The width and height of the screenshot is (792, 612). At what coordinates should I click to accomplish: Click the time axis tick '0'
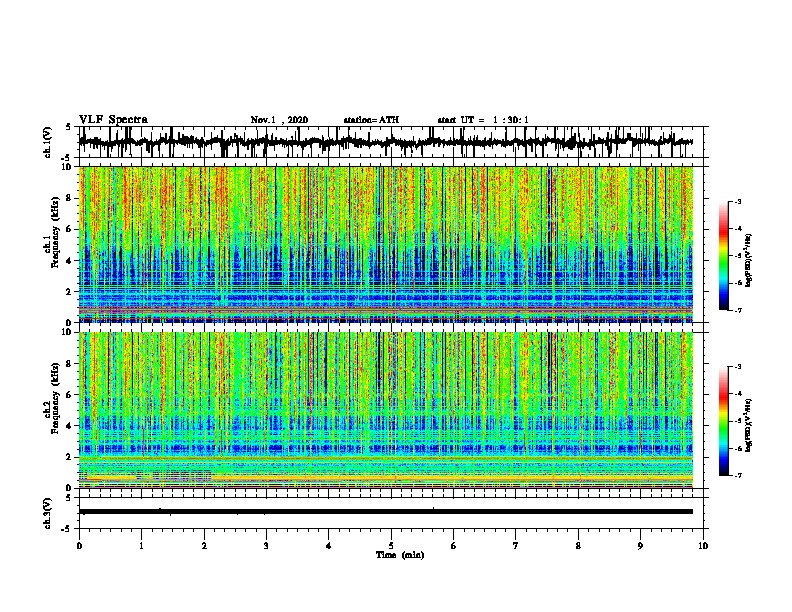coord(79,546)
